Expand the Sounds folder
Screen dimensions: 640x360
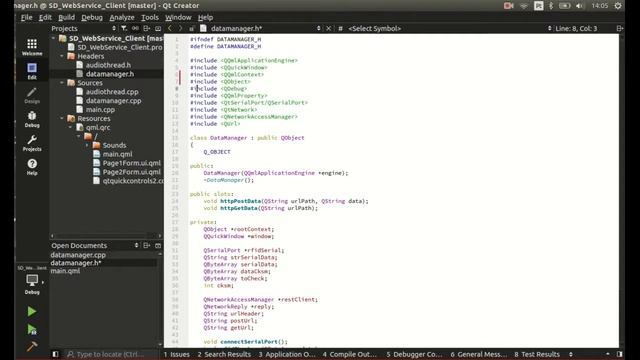point(87,145)
